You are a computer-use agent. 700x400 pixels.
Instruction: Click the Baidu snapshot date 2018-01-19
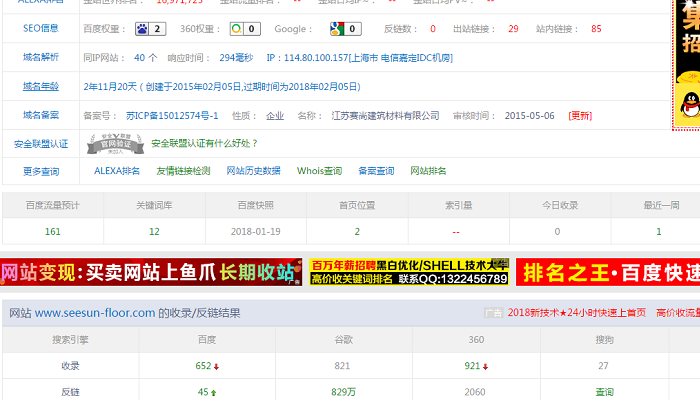256,232
